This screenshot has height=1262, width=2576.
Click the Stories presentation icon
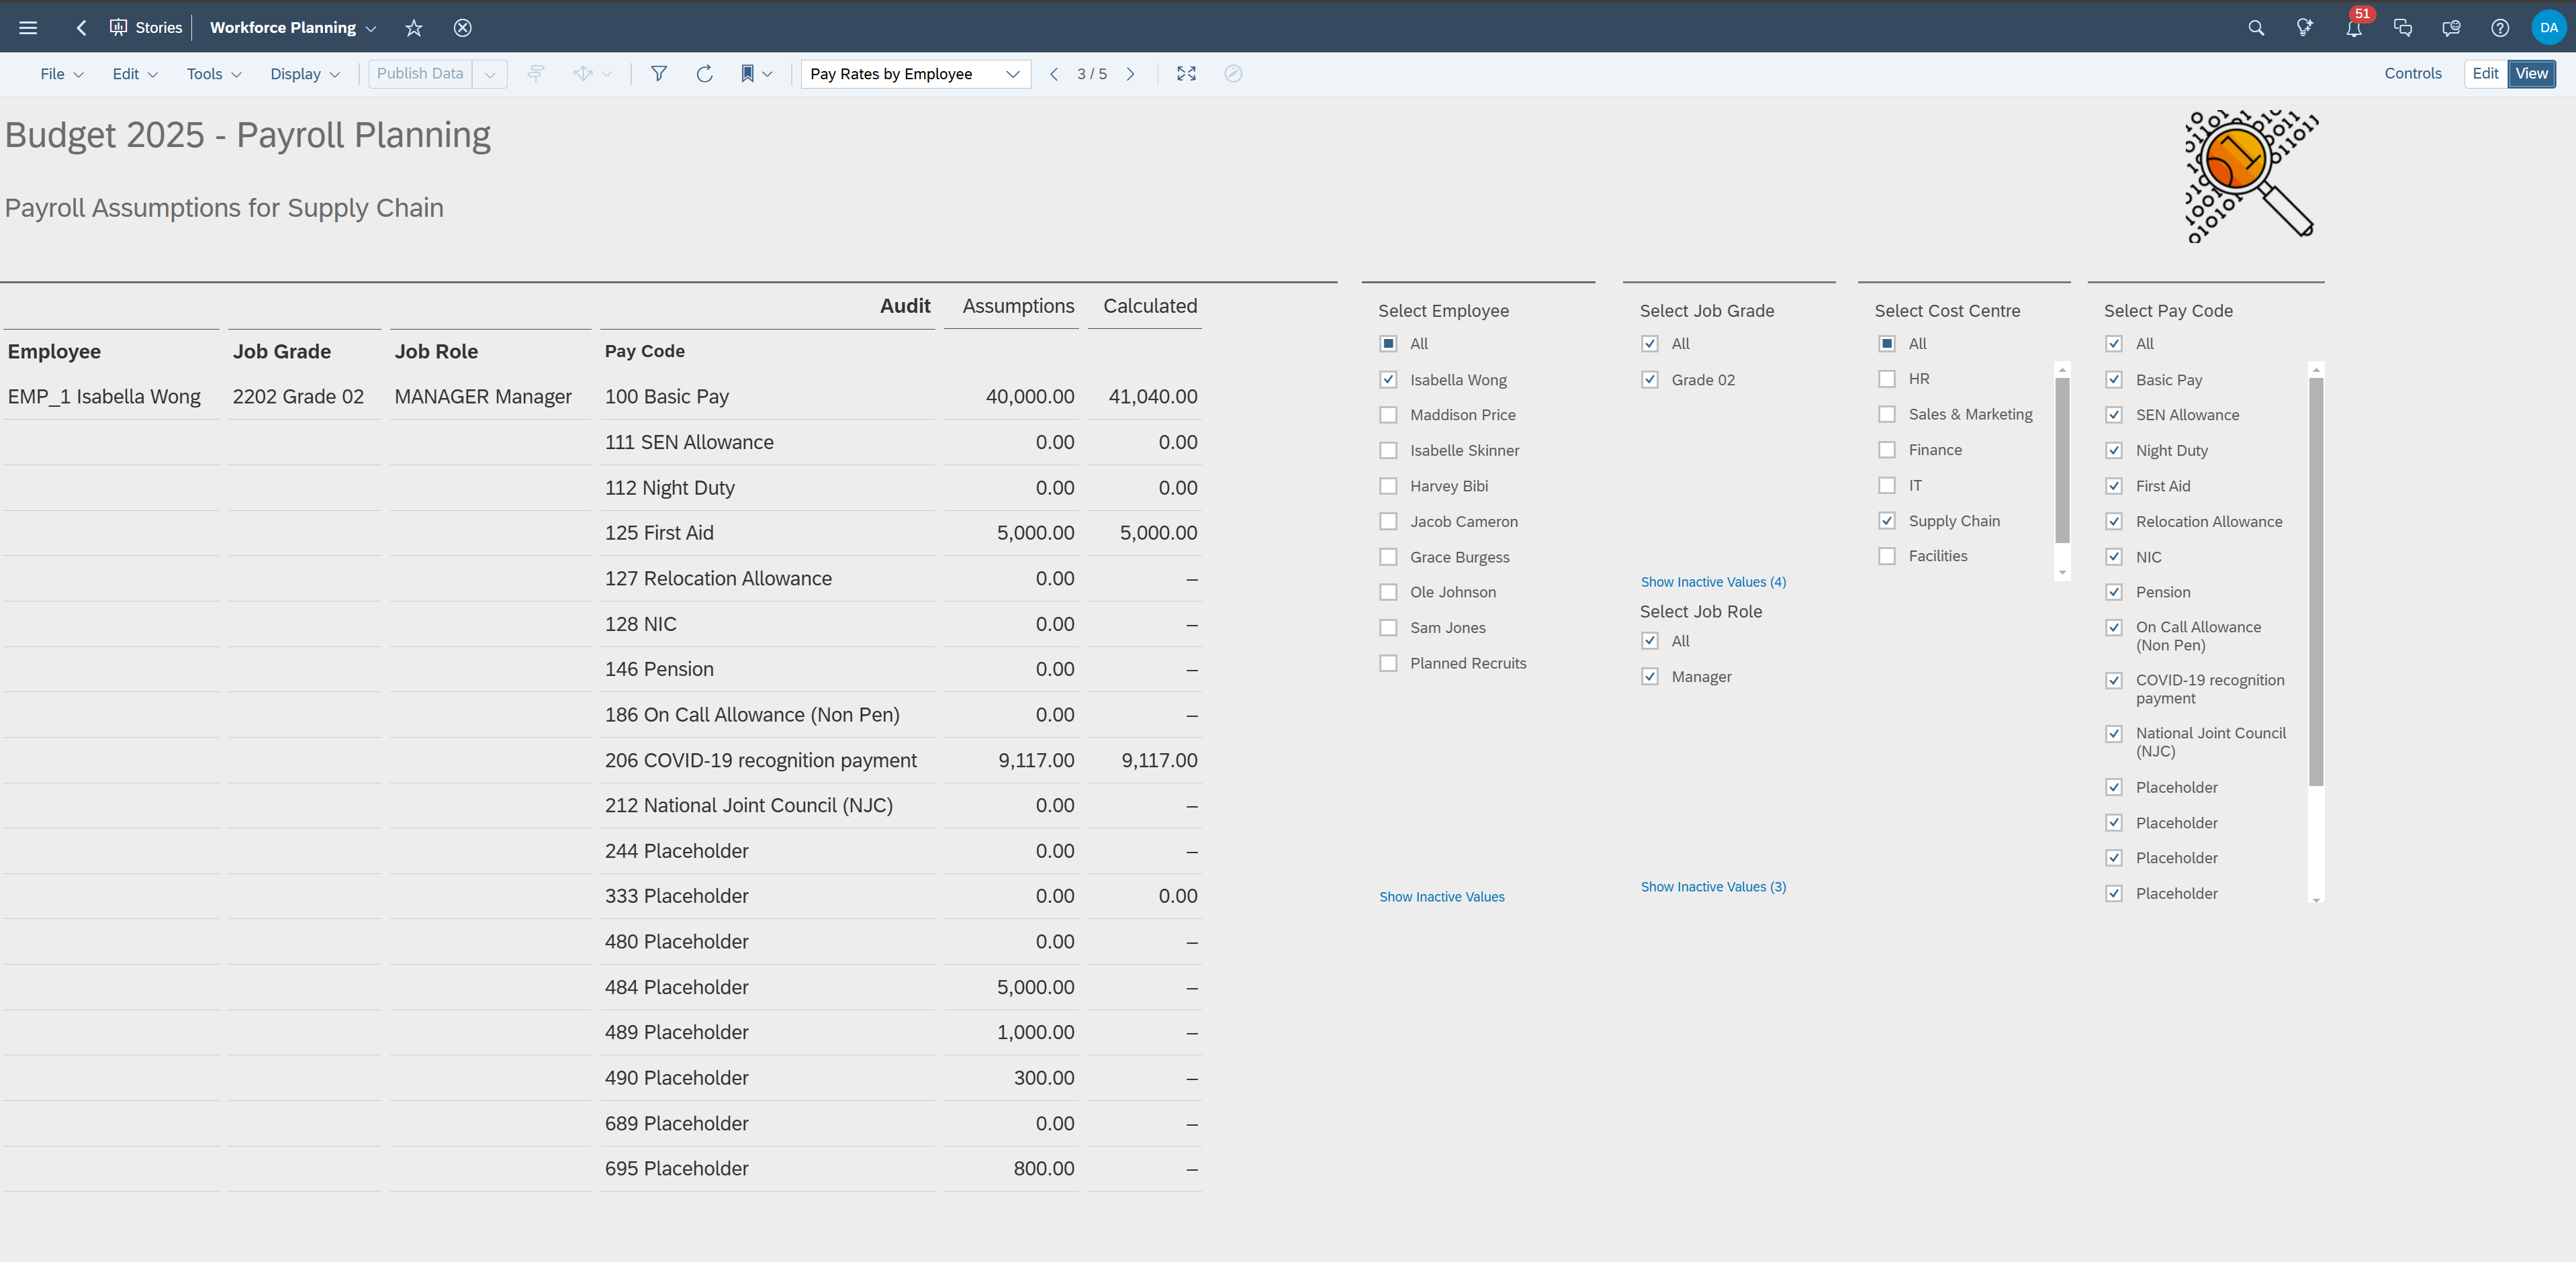coord(118,28)
